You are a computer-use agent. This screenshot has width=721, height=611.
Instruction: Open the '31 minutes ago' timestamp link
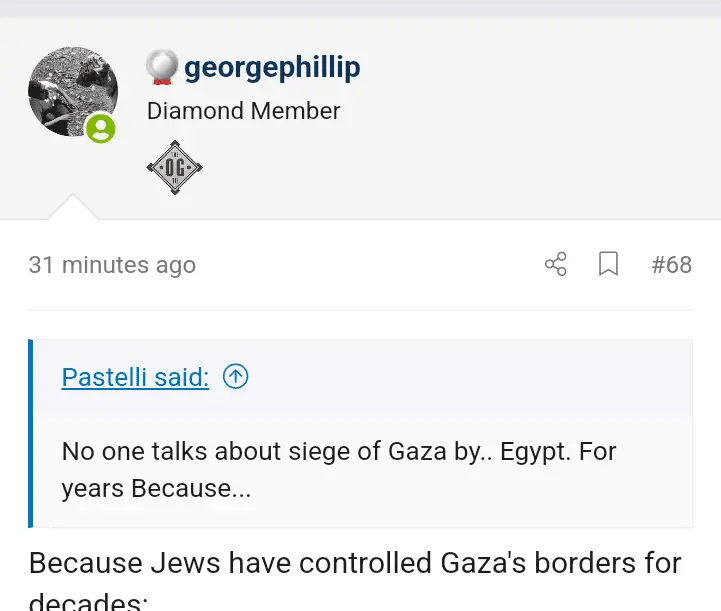112,265
